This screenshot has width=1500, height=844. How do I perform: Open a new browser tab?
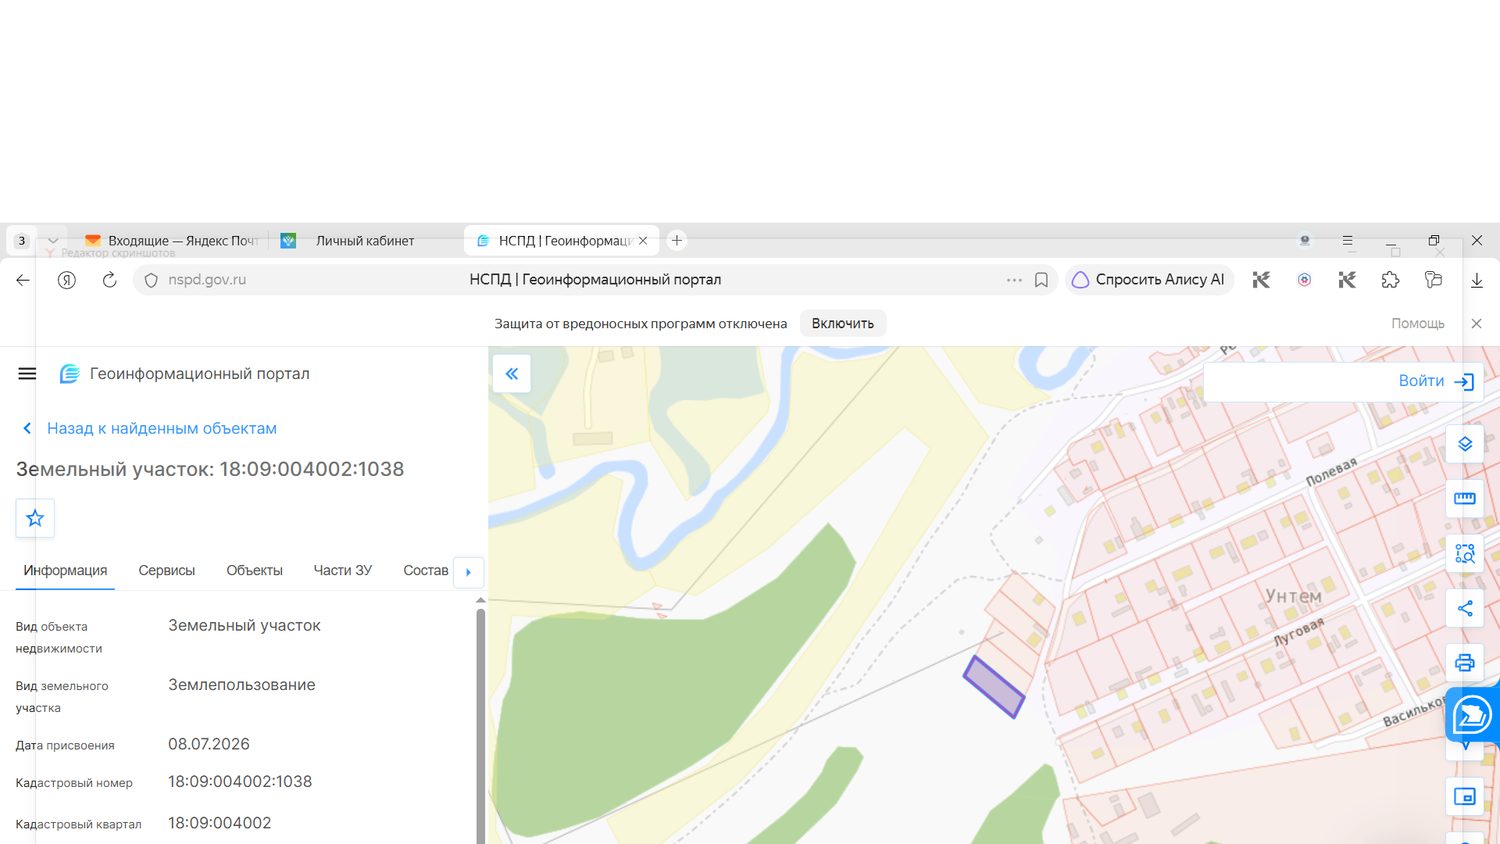pyautogui.click(x=677, y=241)
